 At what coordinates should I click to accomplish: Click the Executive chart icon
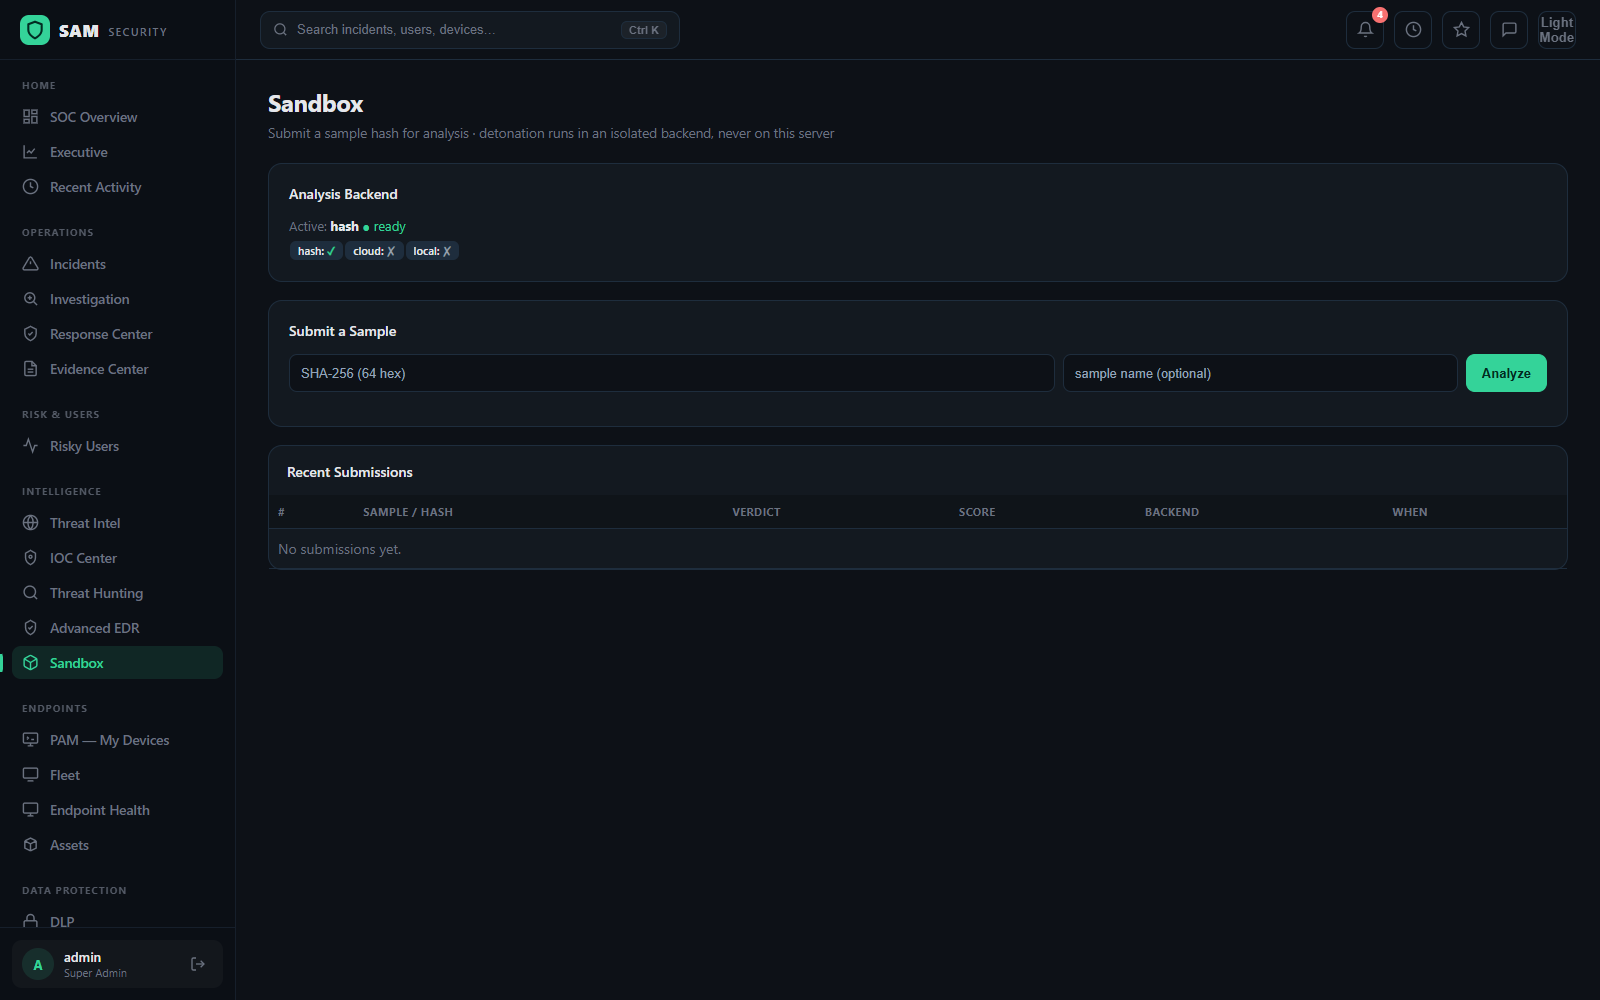[31, 152]
